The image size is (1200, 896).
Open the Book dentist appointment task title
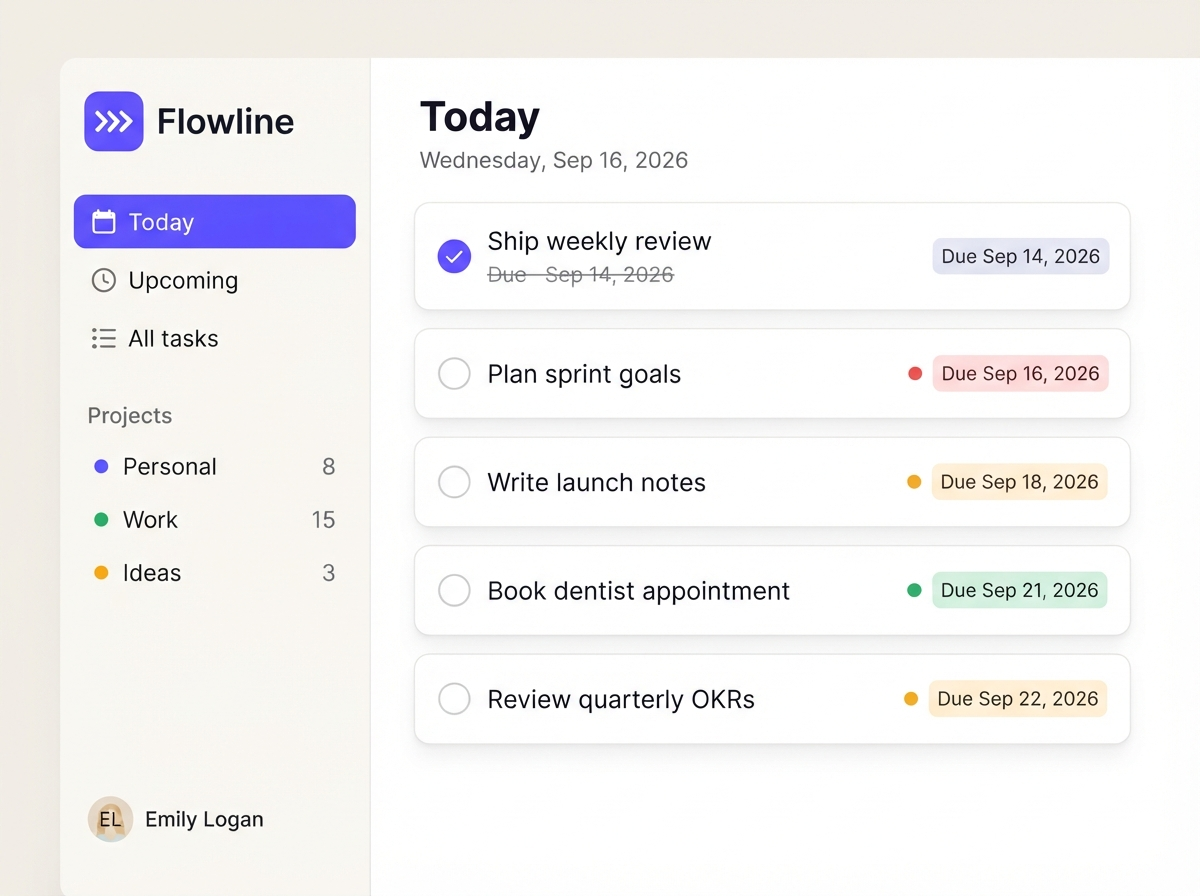pos(639,591)
